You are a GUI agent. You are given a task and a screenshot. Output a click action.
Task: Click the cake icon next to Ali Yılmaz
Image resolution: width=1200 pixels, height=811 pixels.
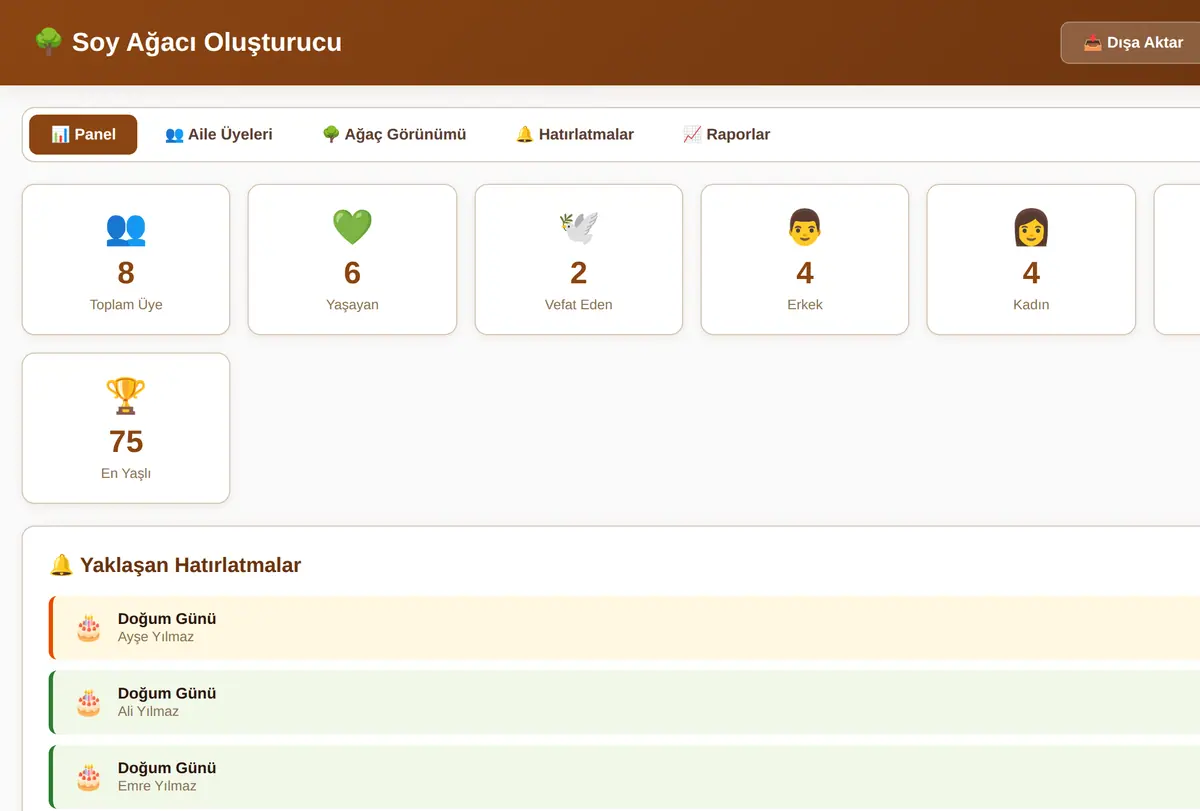(89, 702)
